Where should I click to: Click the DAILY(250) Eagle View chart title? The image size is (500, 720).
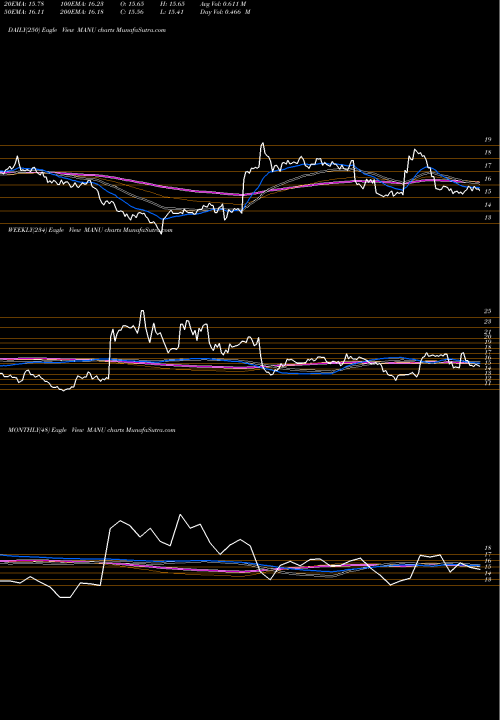(x=87, y=30)
